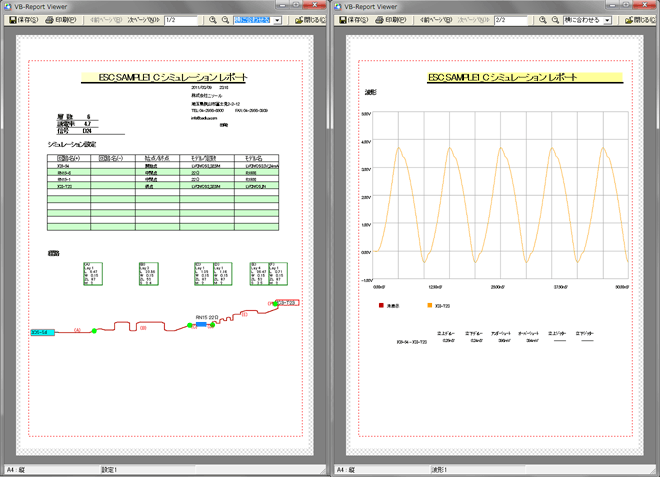Click the report title on the waveform page
660x477 pixels.
(503, 77)
